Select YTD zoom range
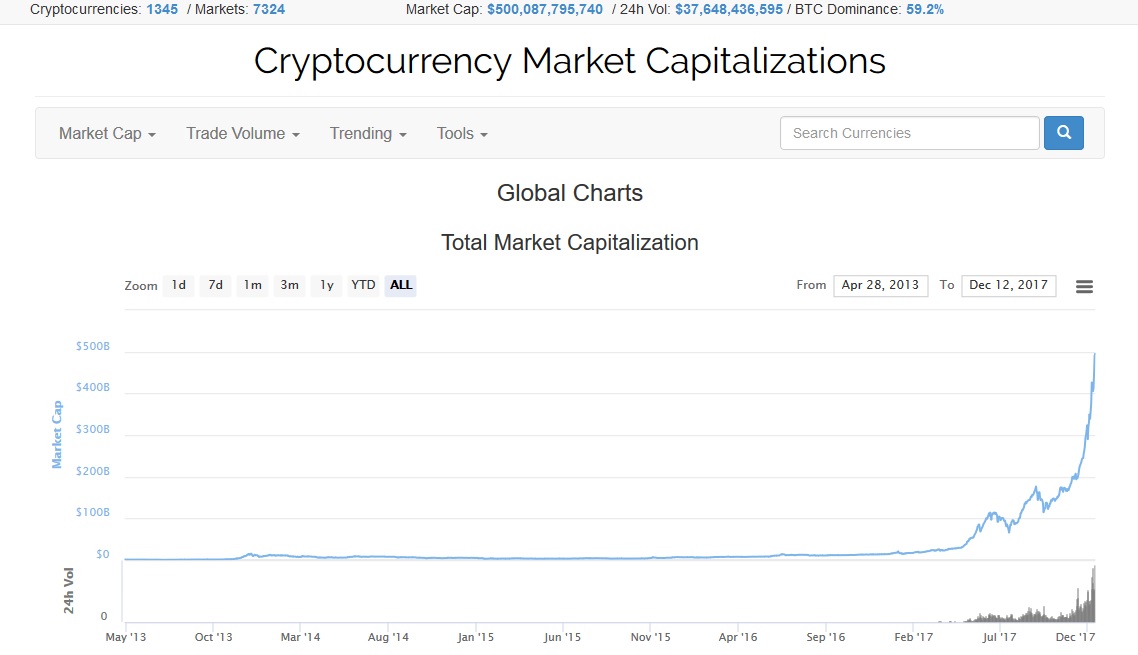The image size is (1138, 655). 364,285
